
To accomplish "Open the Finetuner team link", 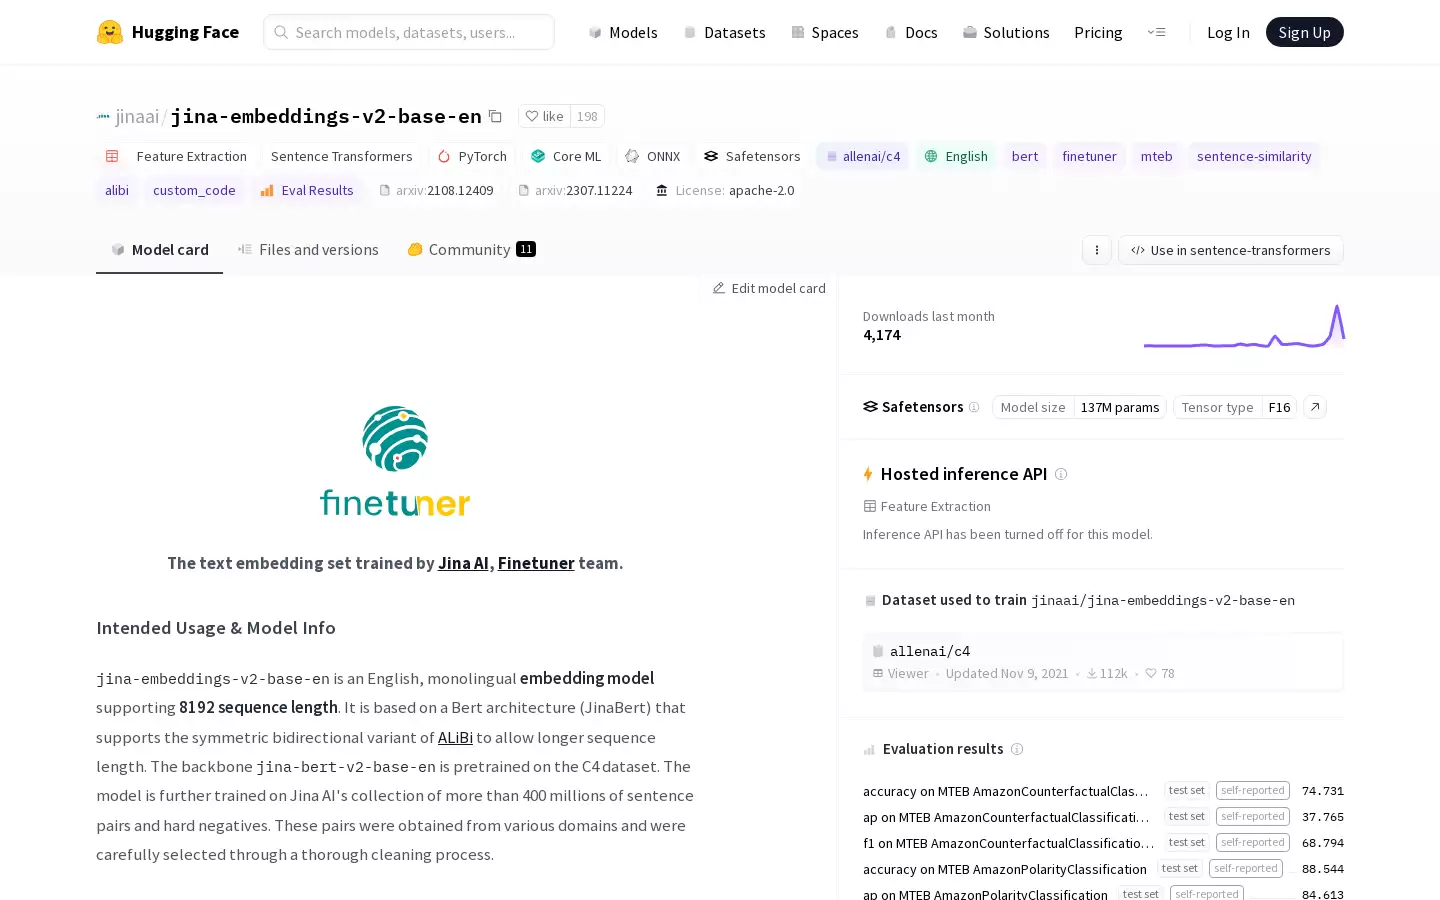I will (536, 563).
